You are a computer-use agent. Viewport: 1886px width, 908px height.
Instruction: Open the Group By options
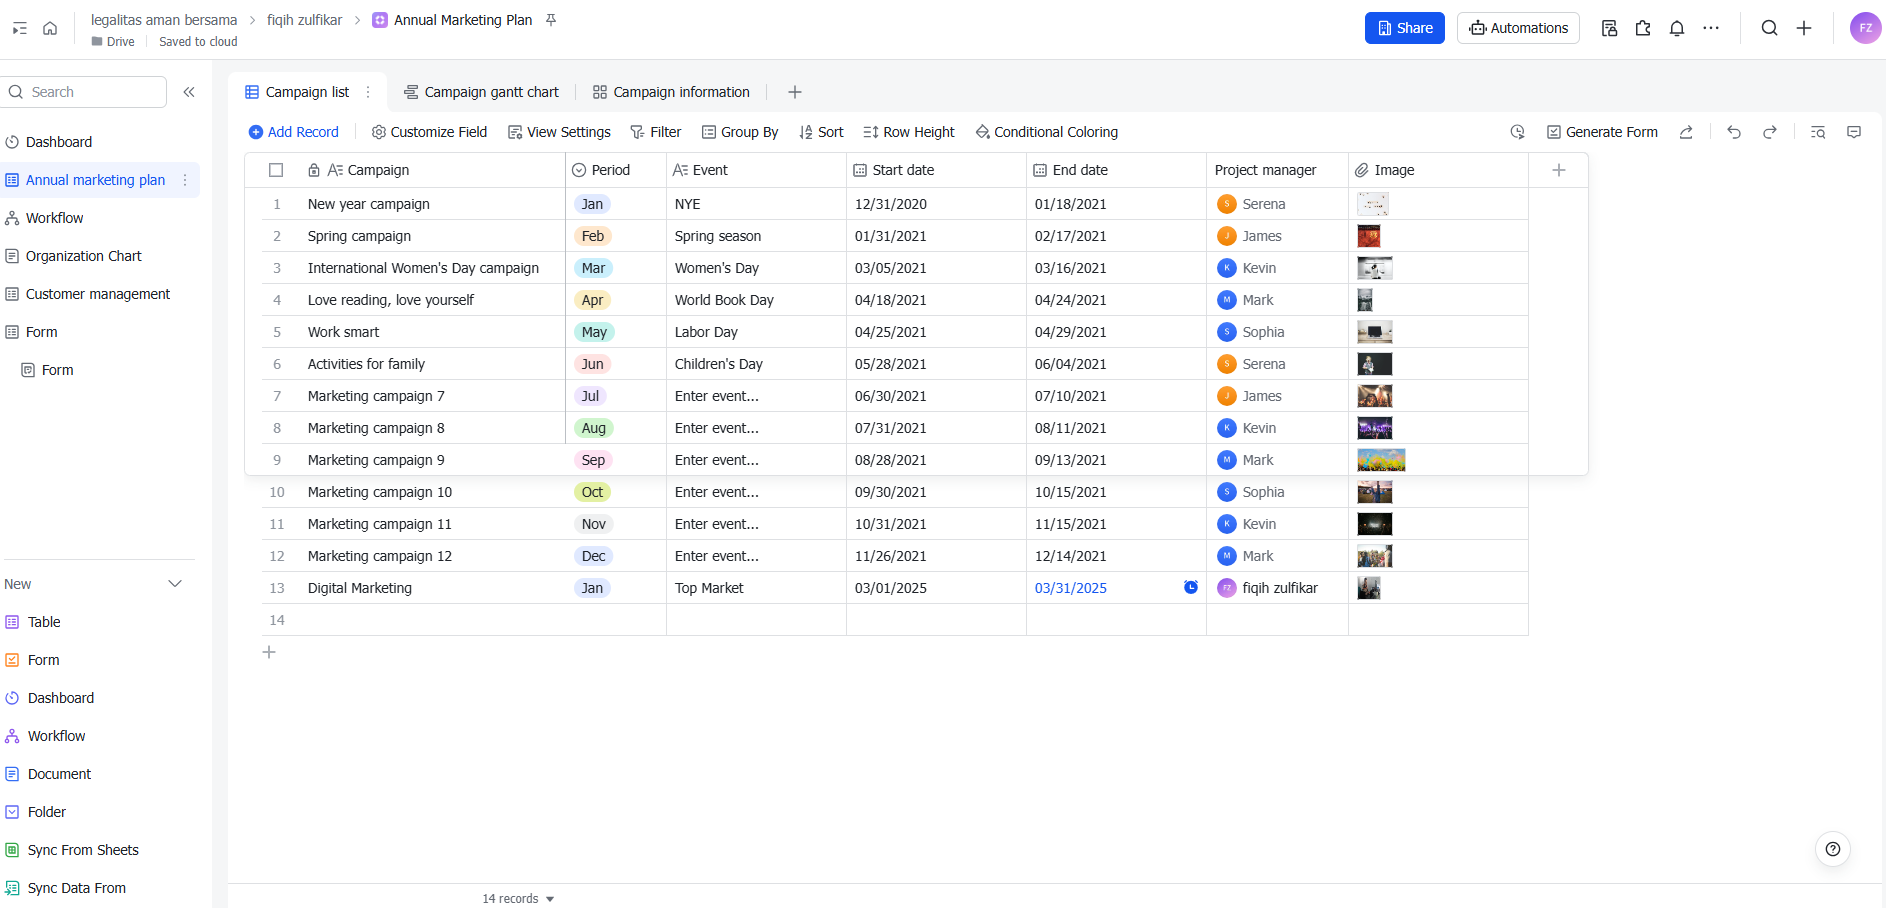click(740, 132)
